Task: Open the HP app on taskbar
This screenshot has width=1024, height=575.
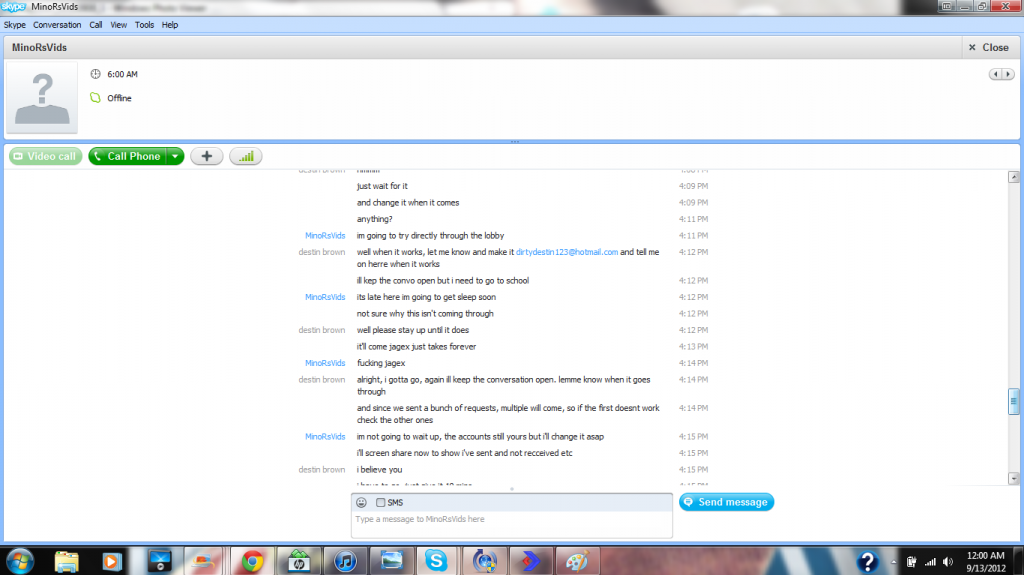Action: click(299, 561)
